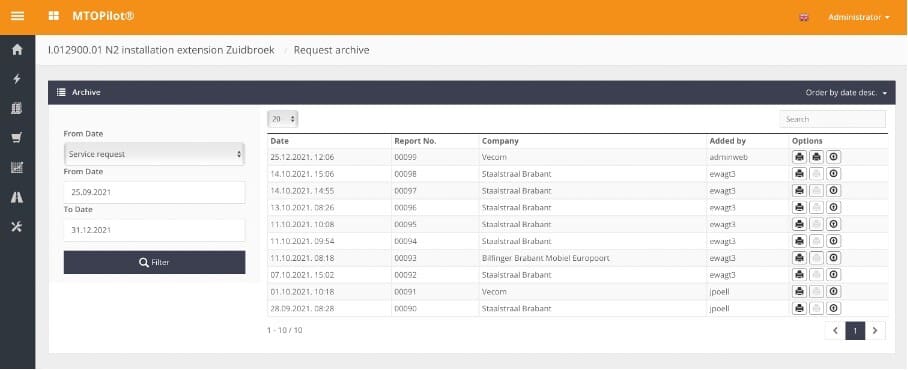Click the circled arrow icon for report 00092
The image size is (908, 370).
833,274
